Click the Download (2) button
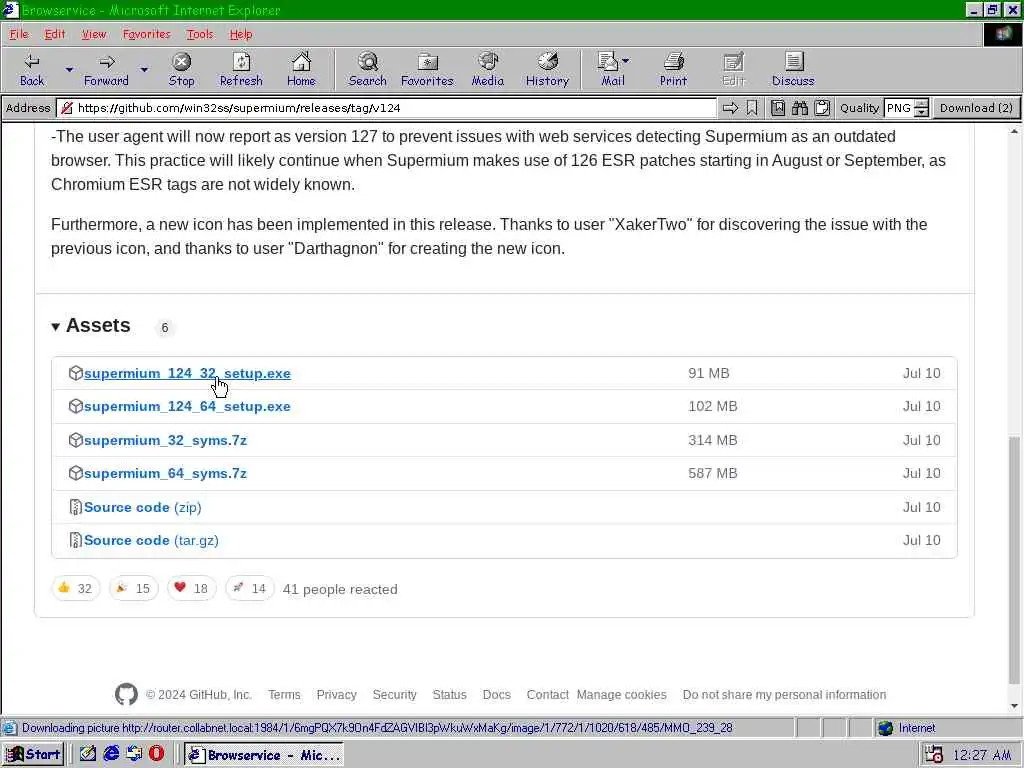The height and width of the screenshot is (768, 1024). click(976, 108)
